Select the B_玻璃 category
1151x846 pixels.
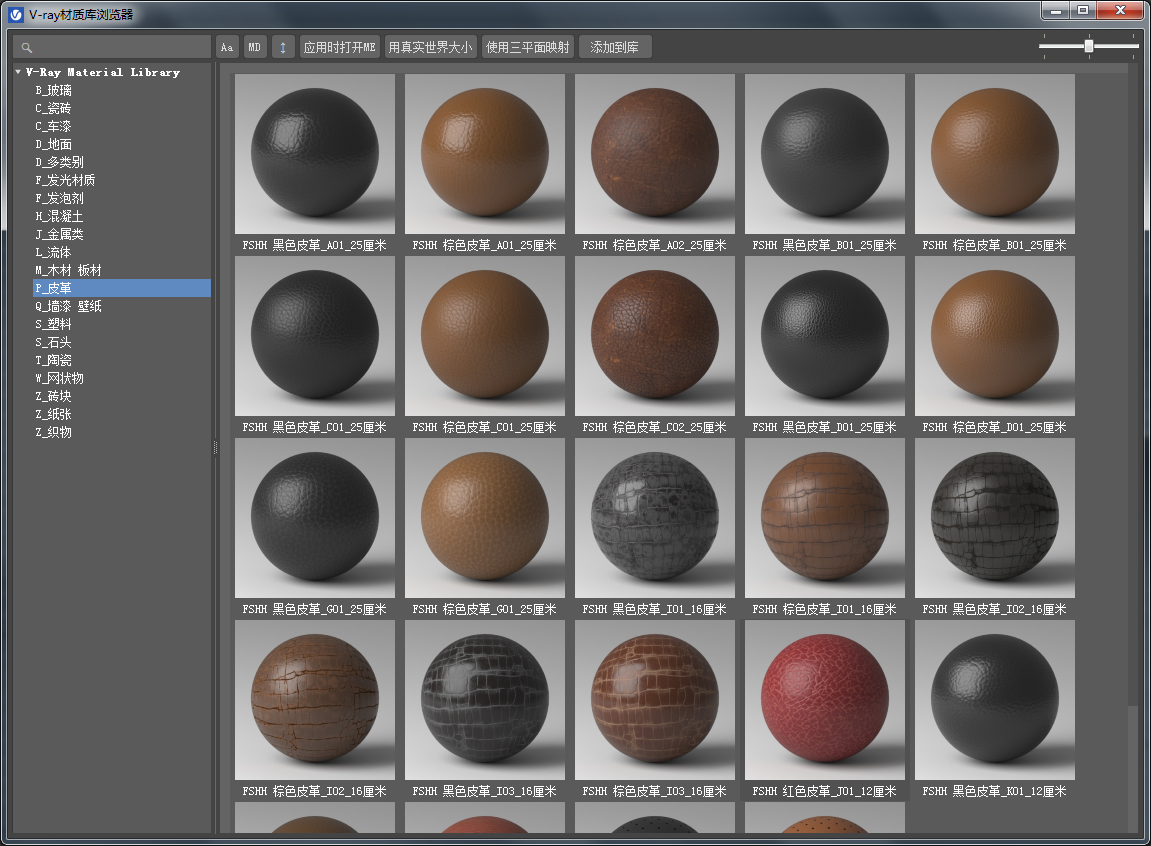(54, 90)
